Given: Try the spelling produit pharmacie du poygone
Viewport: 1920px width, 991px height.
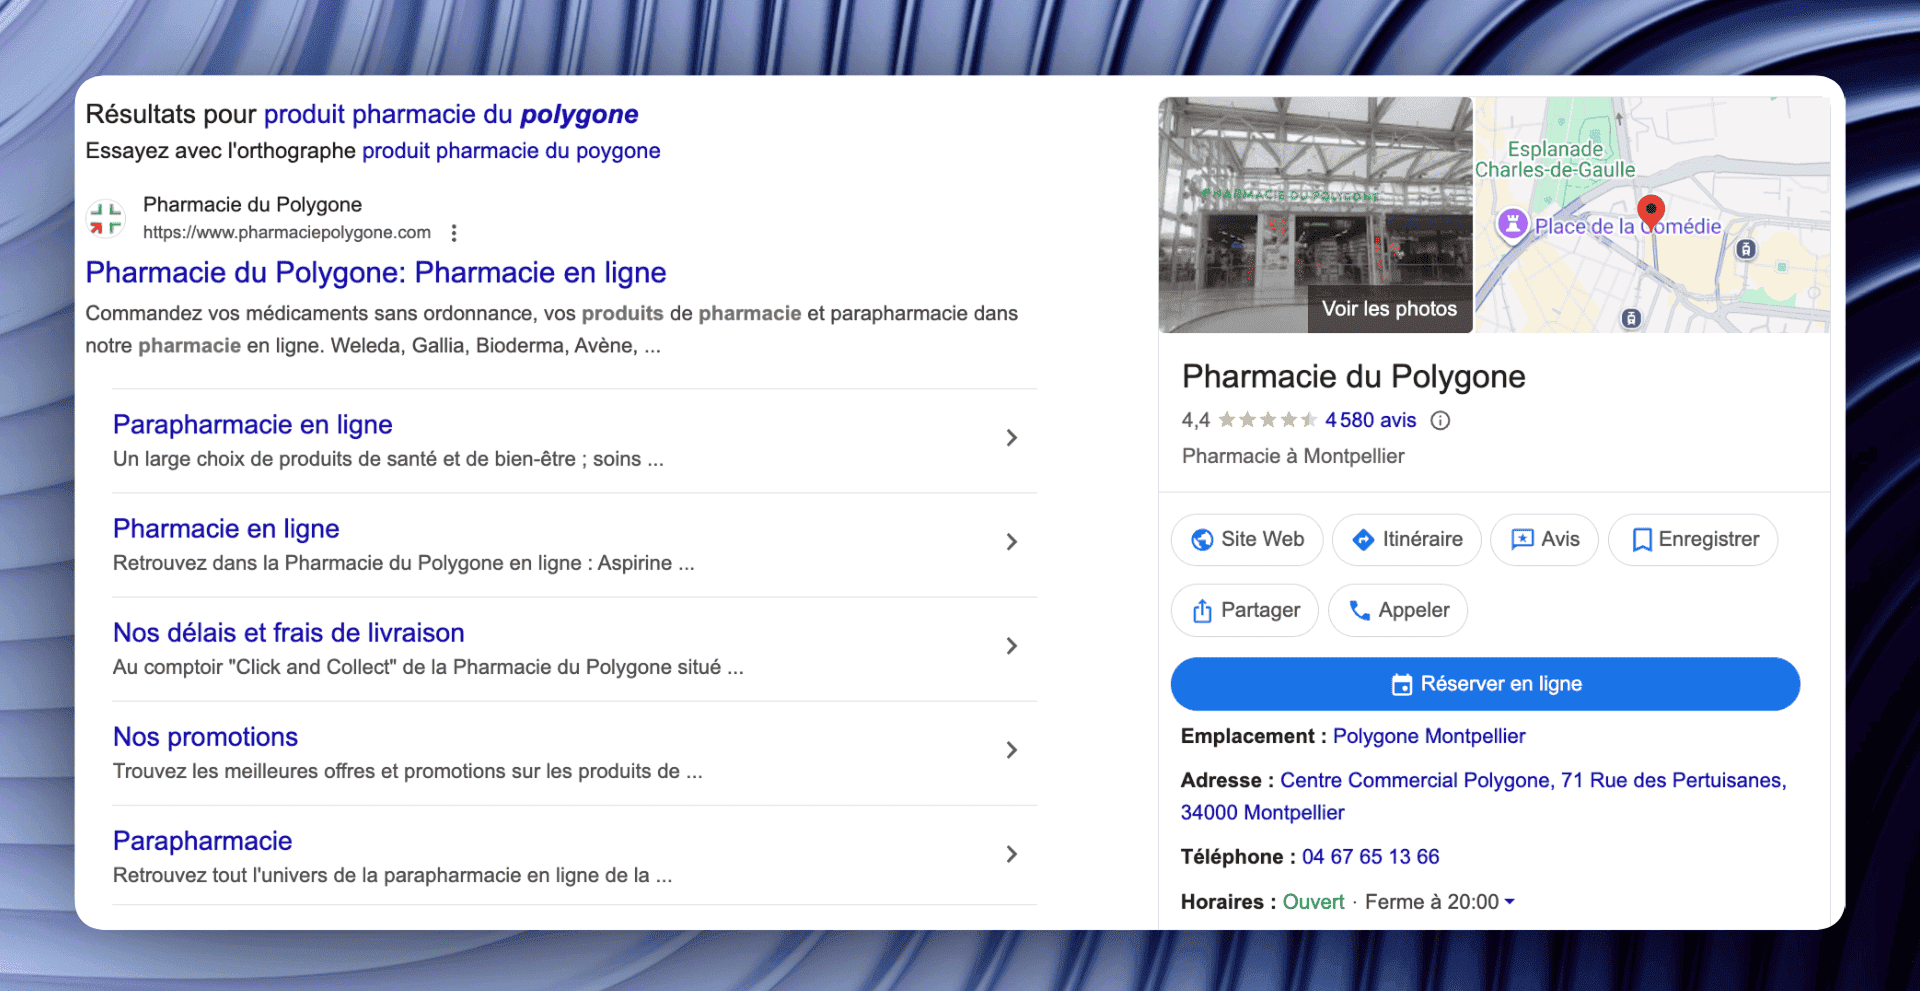Looking at the screenshot, I should (x=511, y=151).
